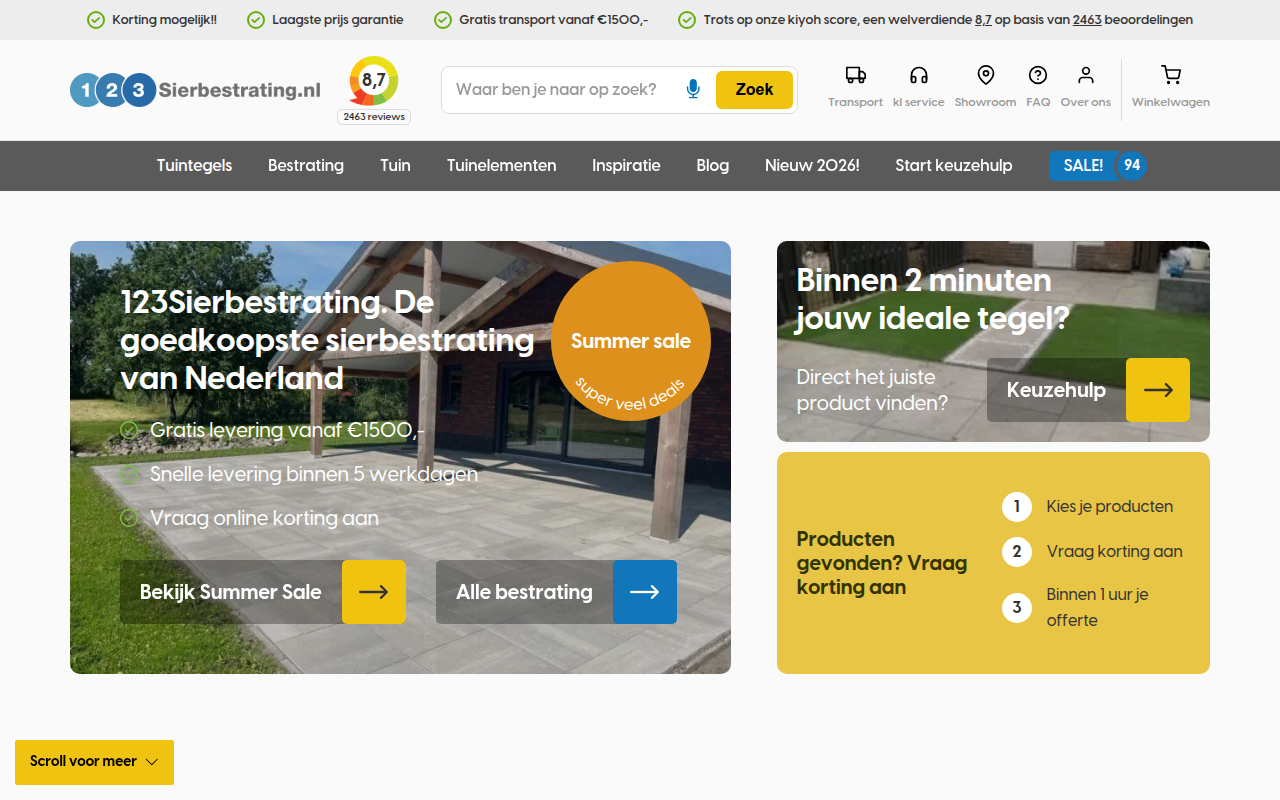Image resolution: width=1280 pixels, height=800 pixels.
Task: Click the yellow Zoek search button
Action: click(x=754, y=90)
